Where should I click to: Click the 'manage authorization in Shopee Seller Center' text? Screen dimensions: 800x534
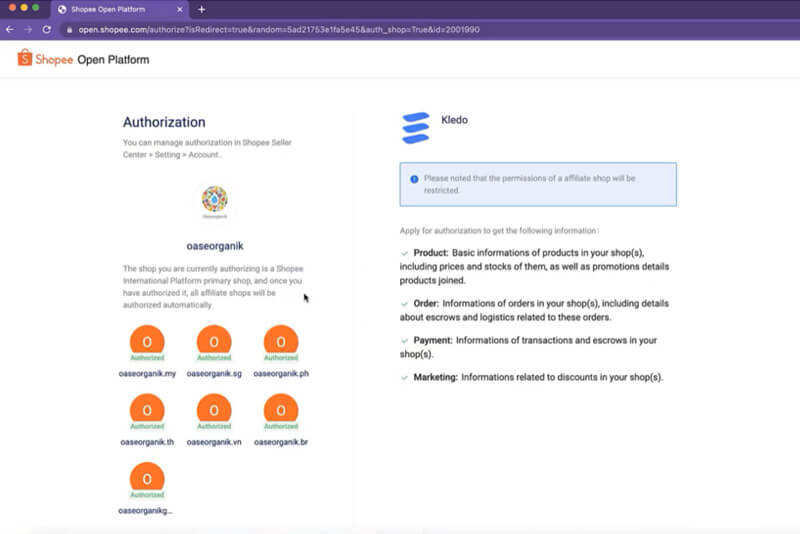(207, 148)
